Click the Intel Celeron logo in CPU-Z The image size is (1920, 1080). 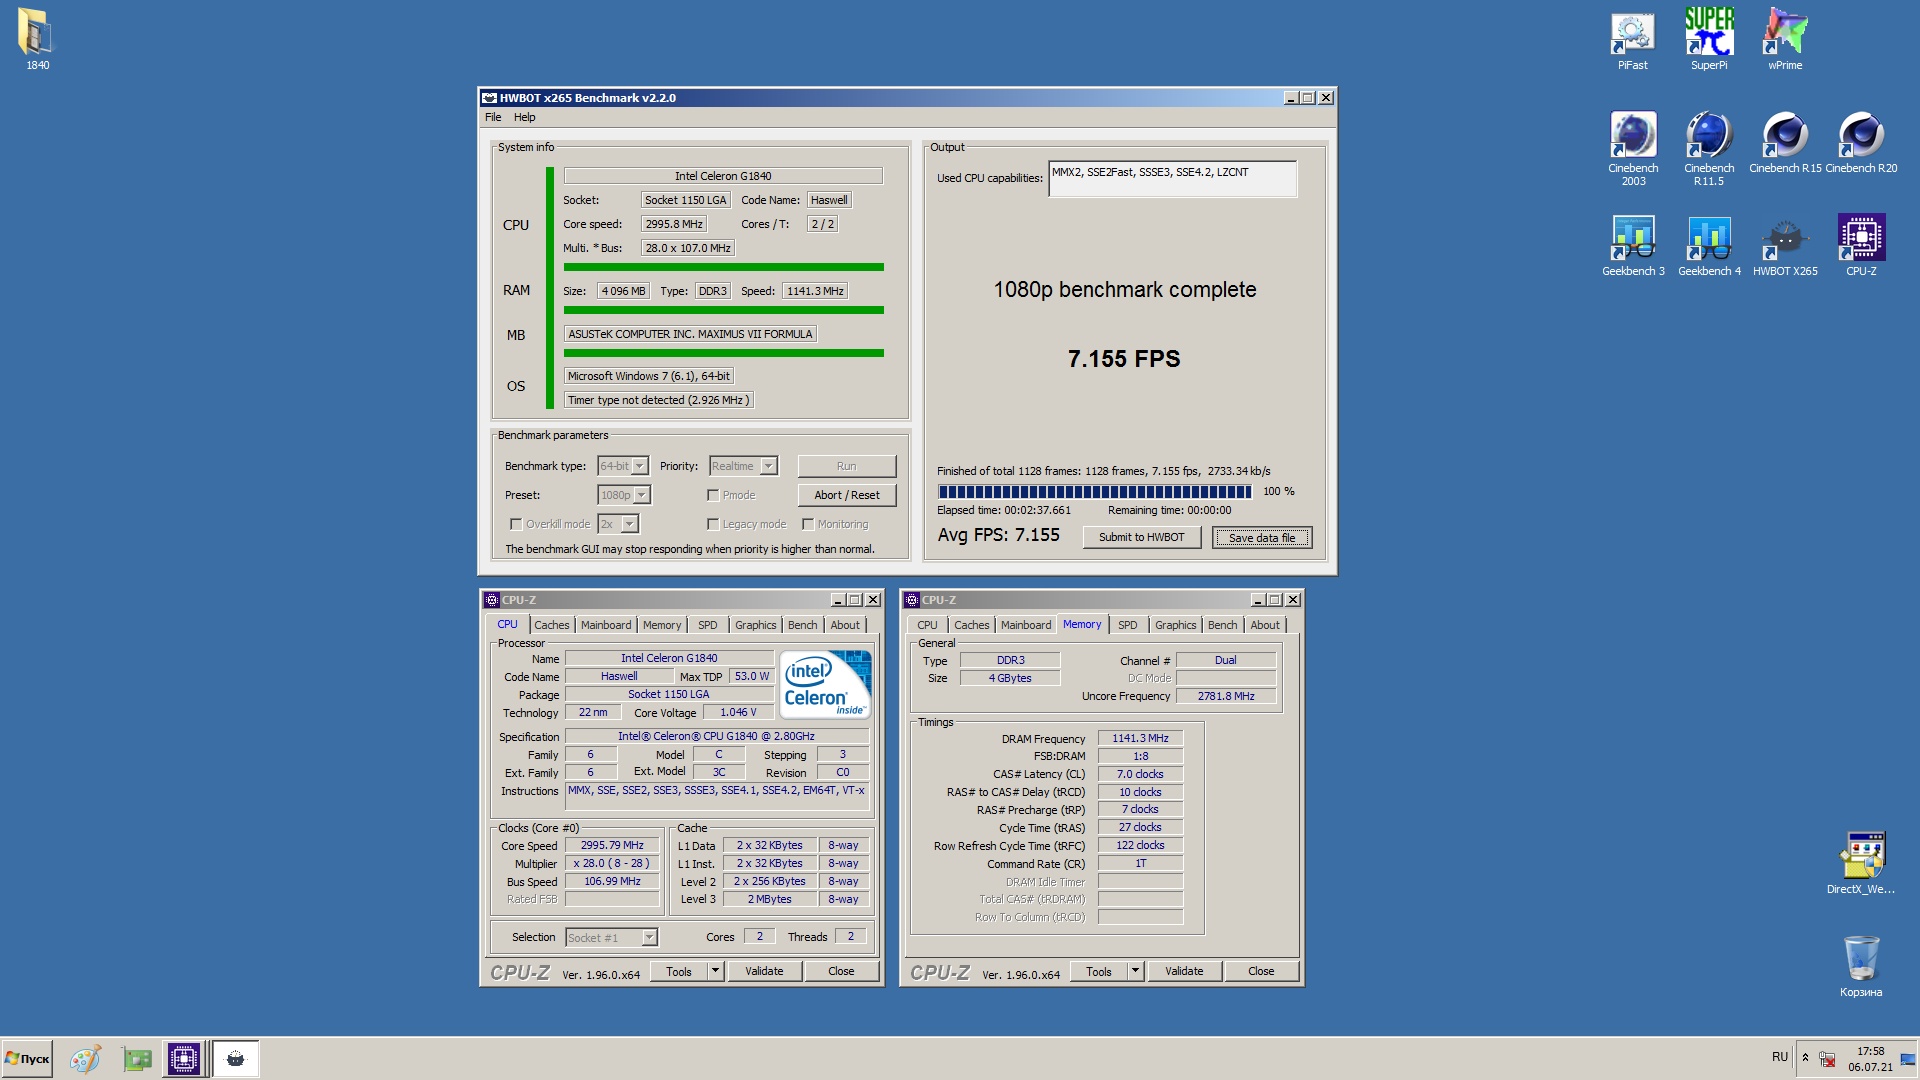tap(826, 684)
